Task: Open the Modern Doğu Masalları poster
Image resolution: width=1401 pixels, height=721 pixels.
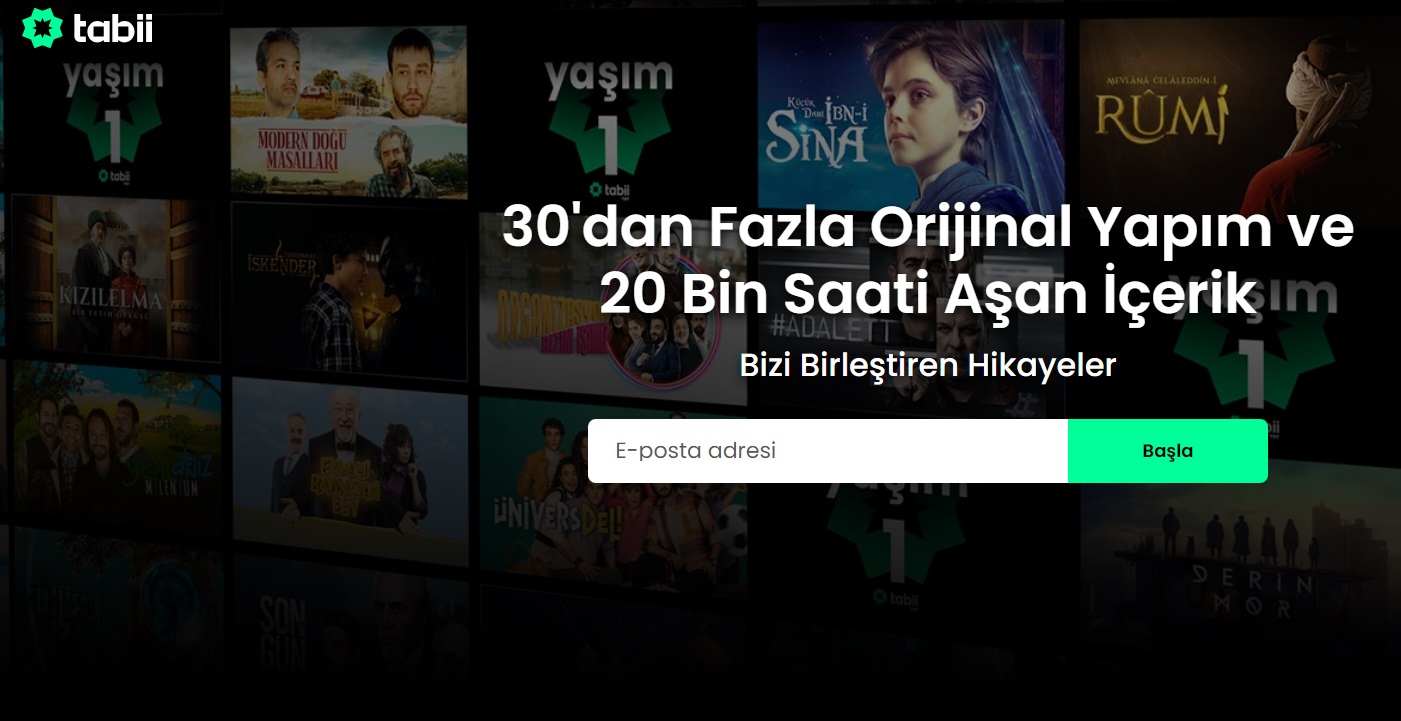Action: point(348,110)
